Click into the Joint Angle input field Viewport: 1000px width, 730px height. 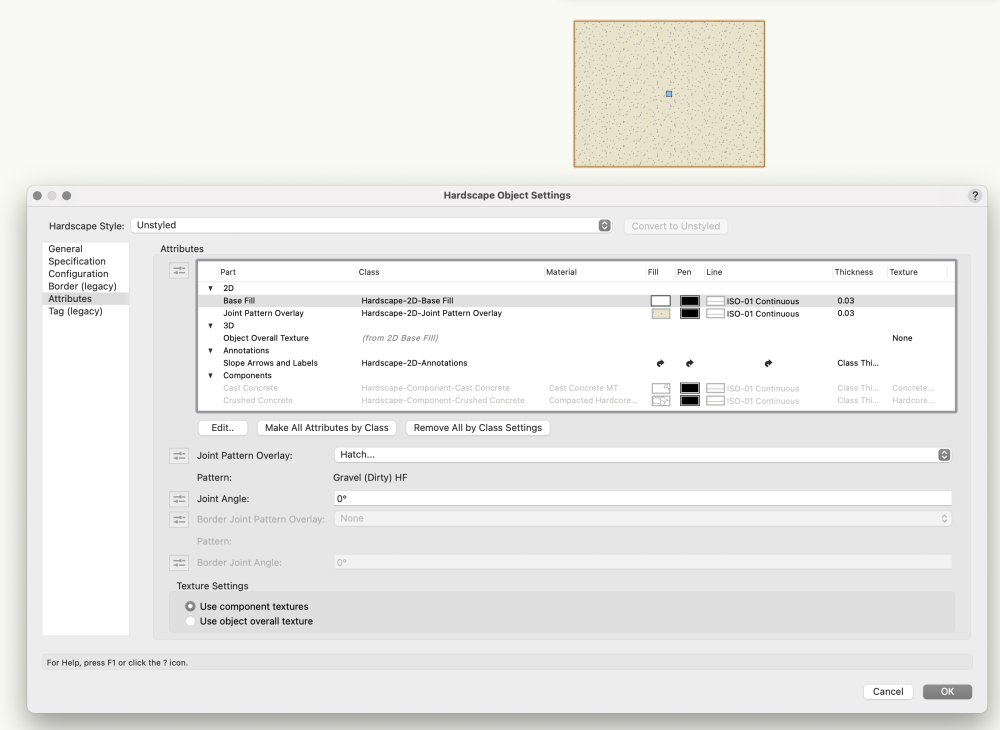[641, 498]
